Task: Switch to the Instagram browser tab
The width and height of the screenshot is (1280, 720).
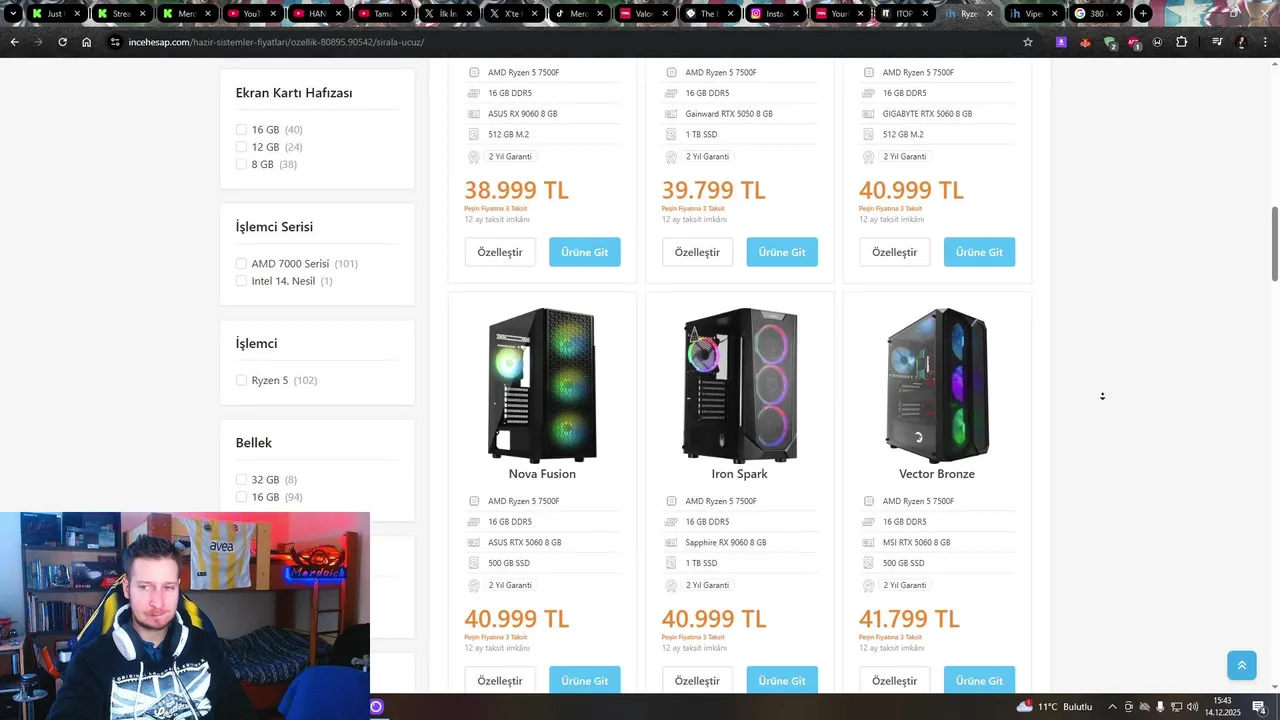Action: 775,14
